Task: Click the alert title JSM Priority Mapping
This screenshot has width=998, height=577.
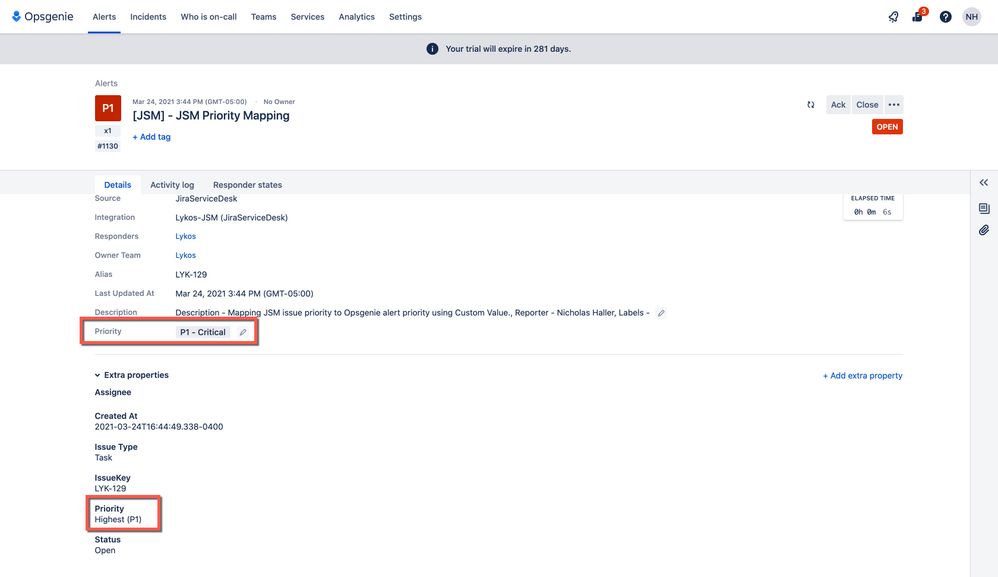Action: (211, 116)
